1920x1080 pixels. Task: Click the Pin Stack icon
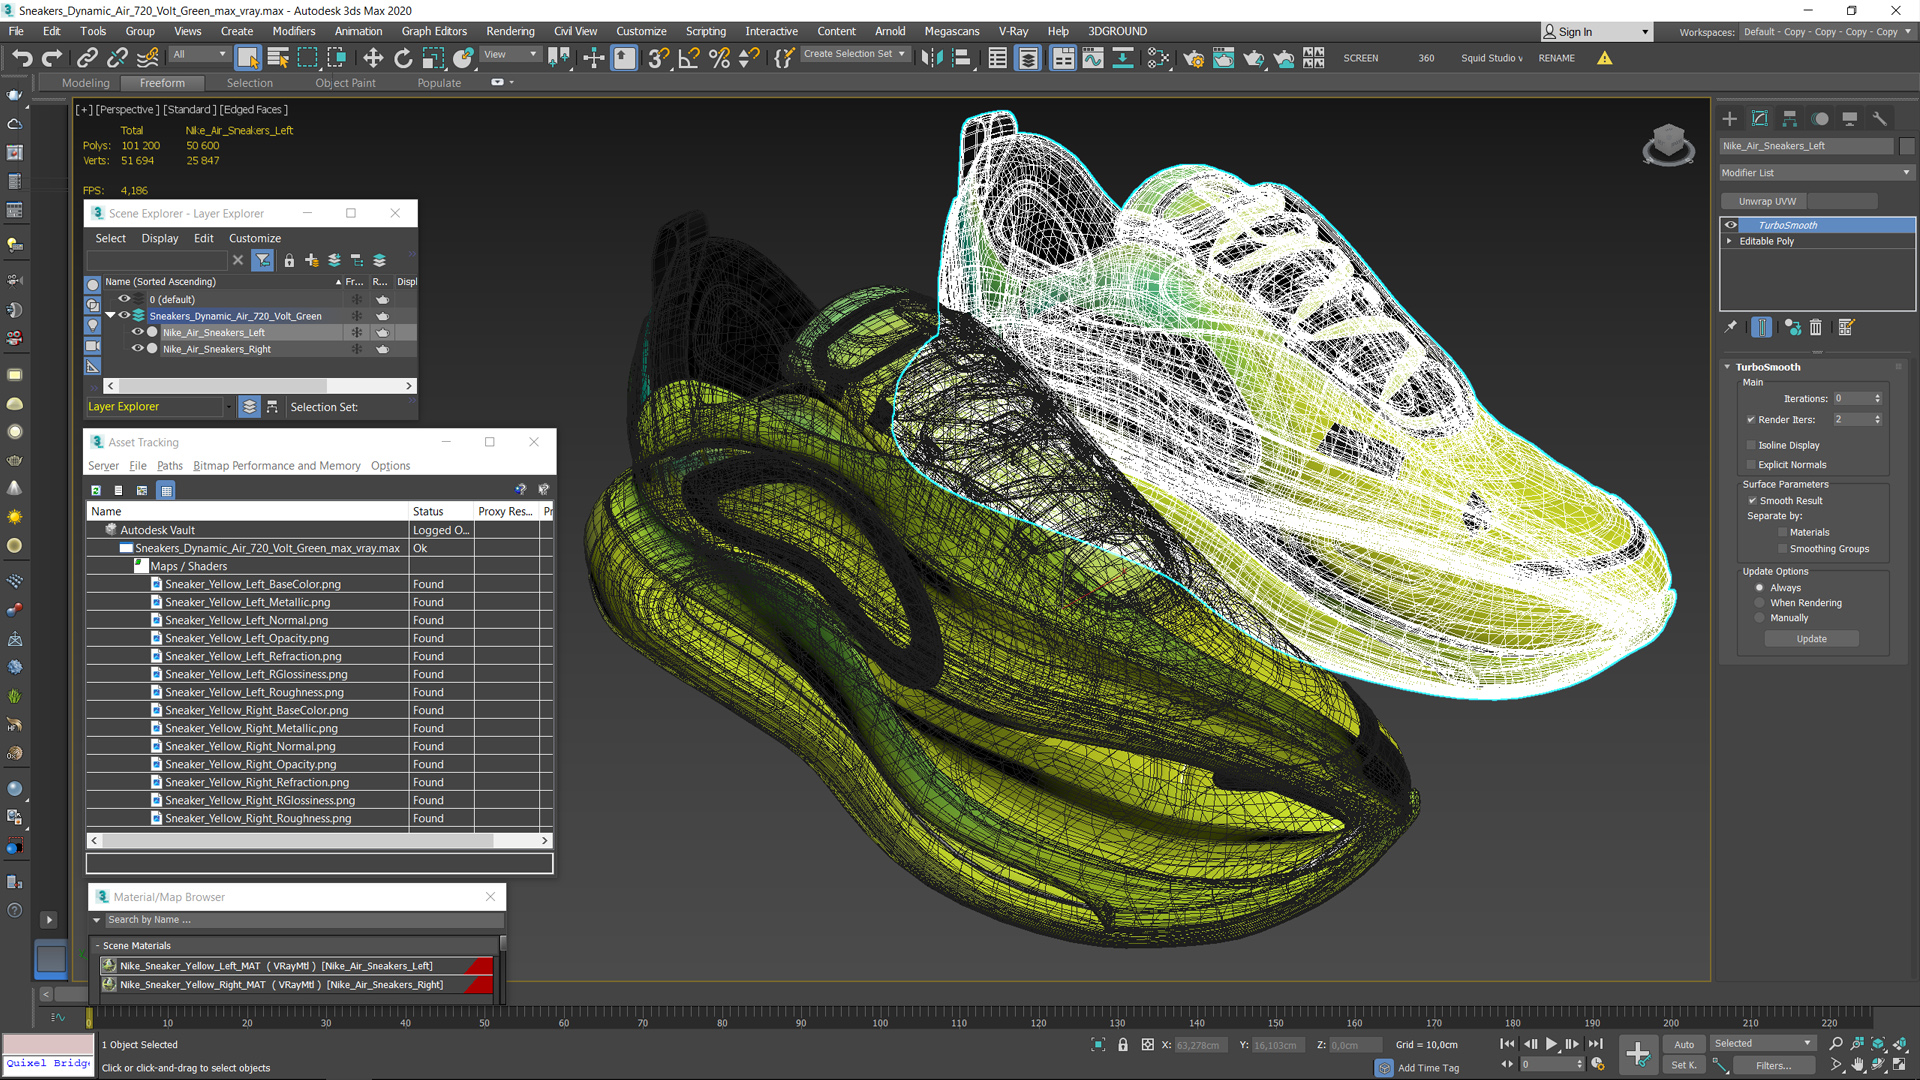click(x=1731, y=327)
